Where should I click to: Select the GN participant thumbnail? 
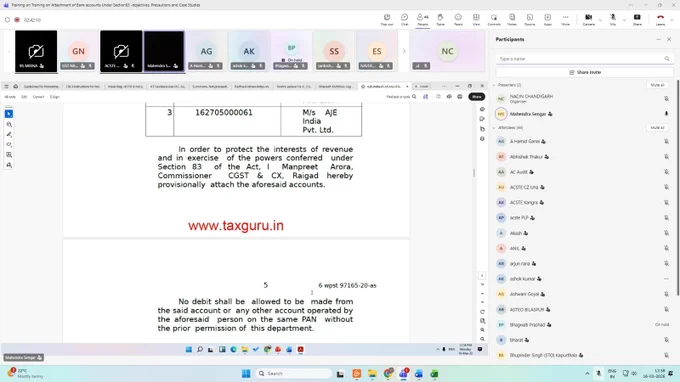click(78, 51)
